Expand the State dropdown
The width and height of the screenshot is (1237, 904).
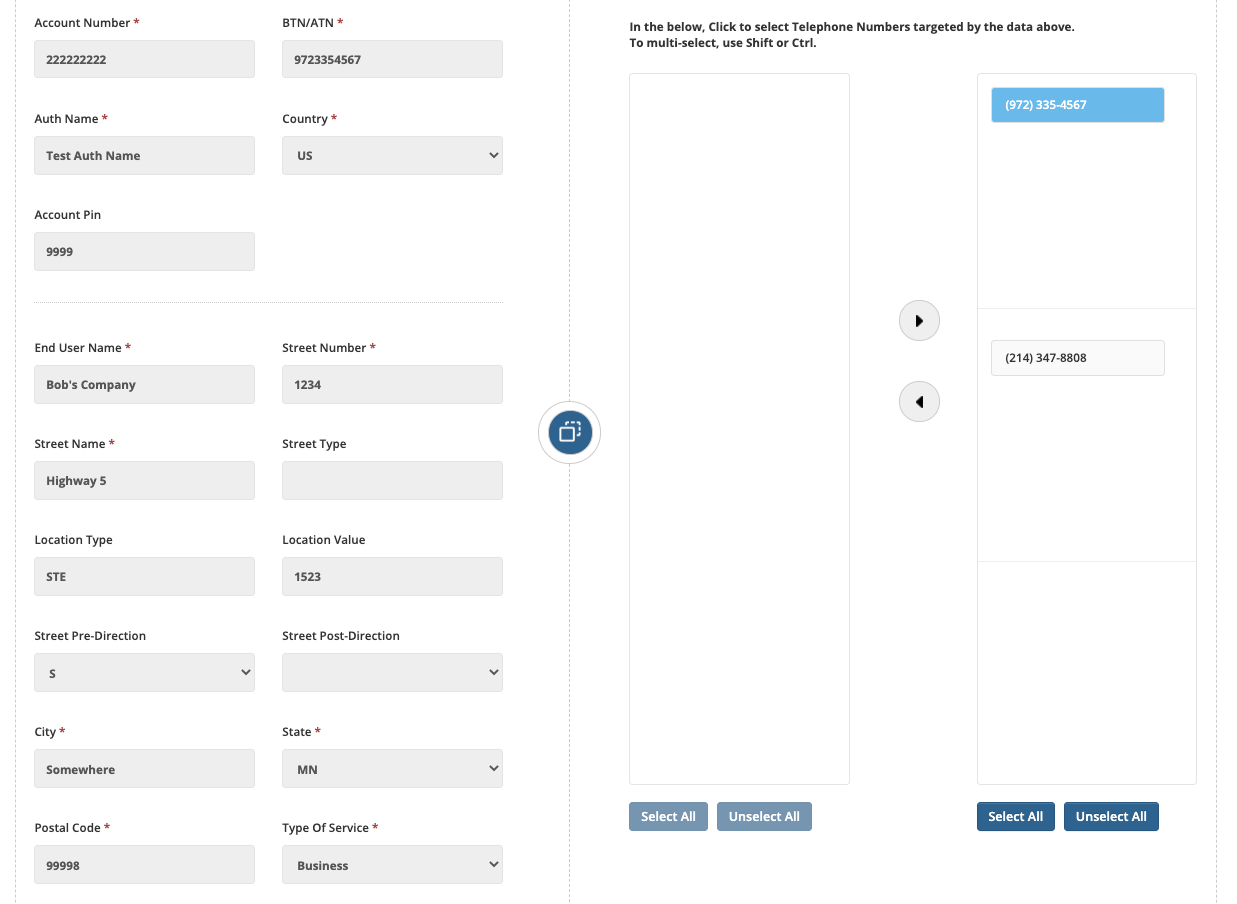click(x=392, y=769)
